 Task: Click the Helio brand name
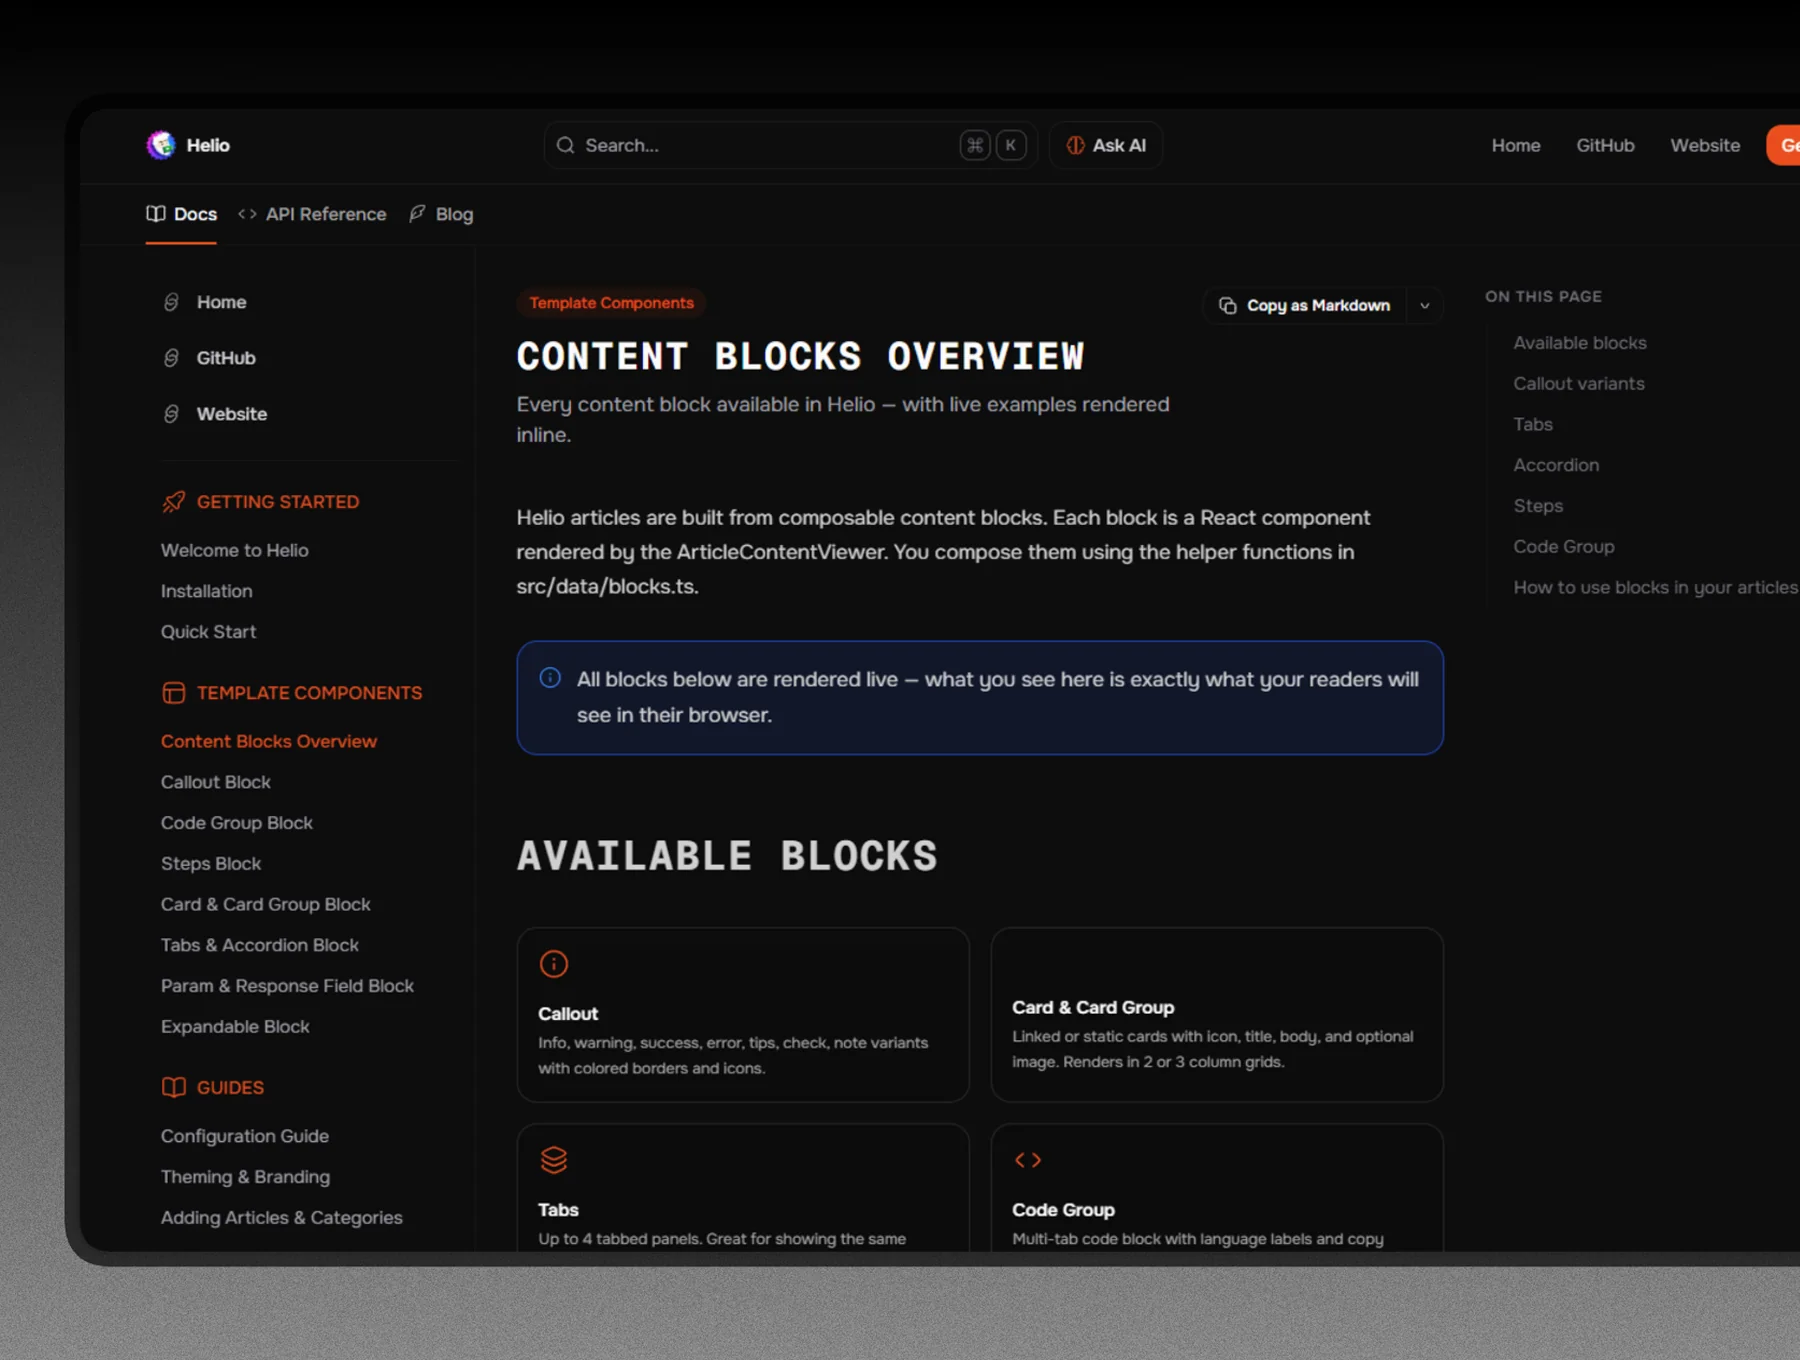coord(208,145)
